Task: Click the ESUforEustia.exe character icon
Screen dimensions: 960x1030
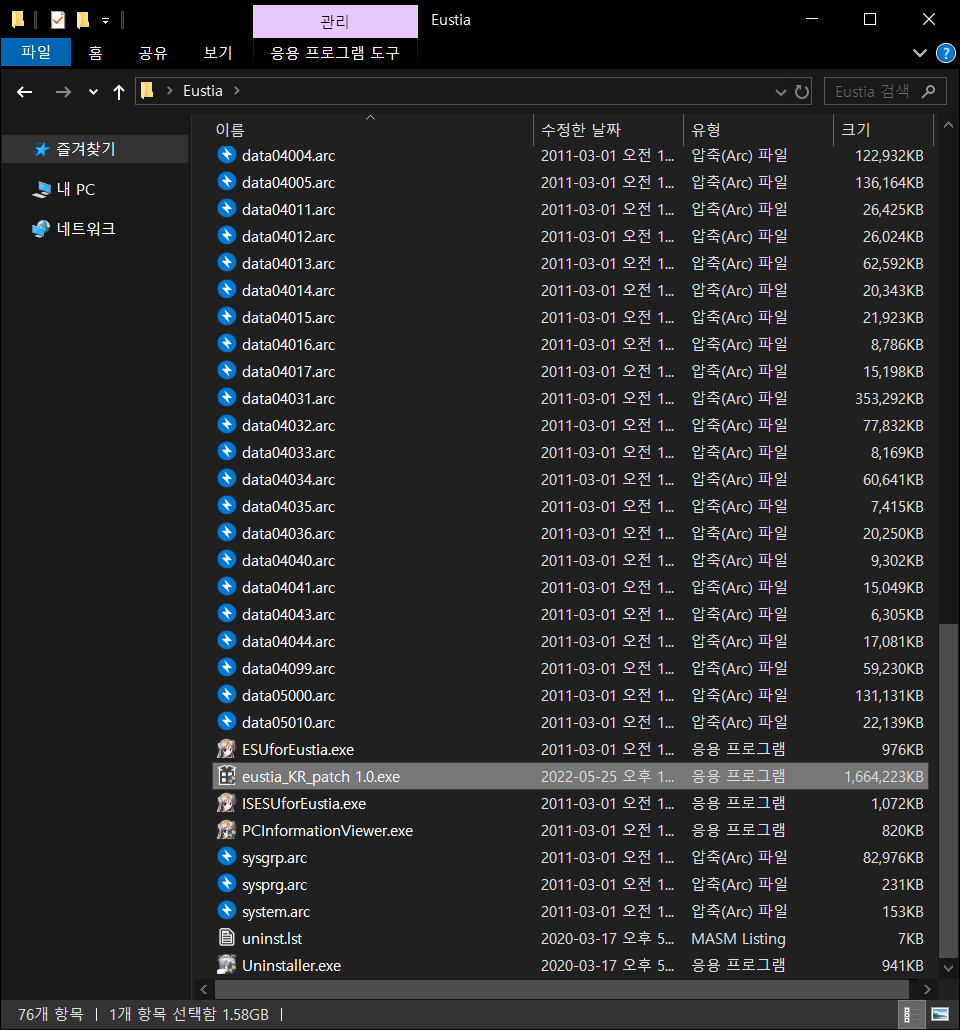Action: [227, 749]
